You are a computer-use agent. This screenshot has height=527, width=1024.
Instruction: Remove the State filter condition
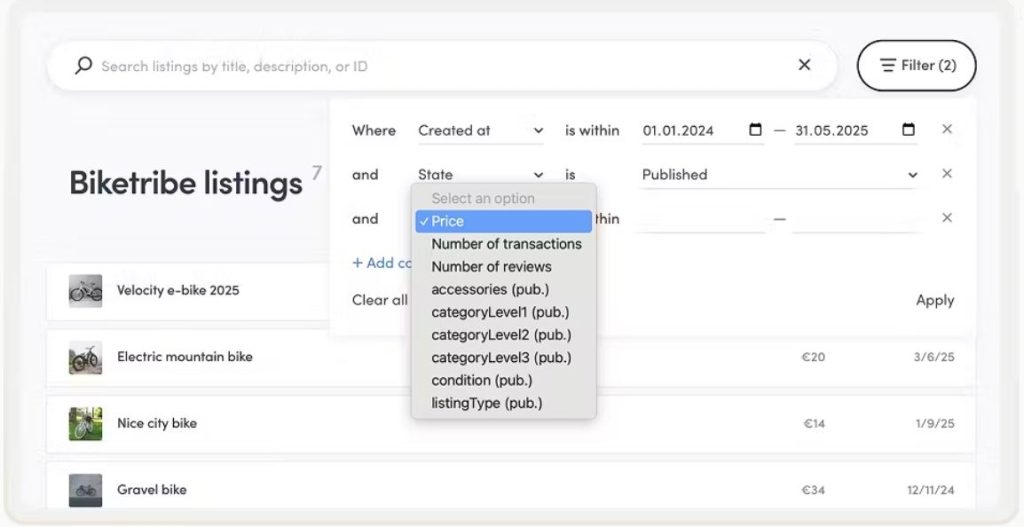[947, 174]
